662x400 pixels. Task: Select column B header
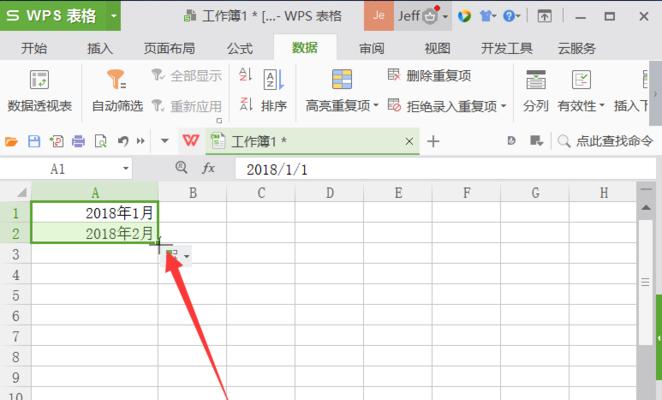point(193,193)
